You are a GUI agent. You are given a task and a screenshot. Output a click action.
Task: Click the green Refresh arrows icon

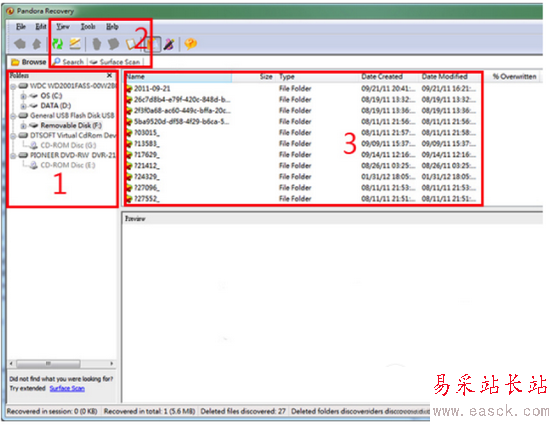58,44
